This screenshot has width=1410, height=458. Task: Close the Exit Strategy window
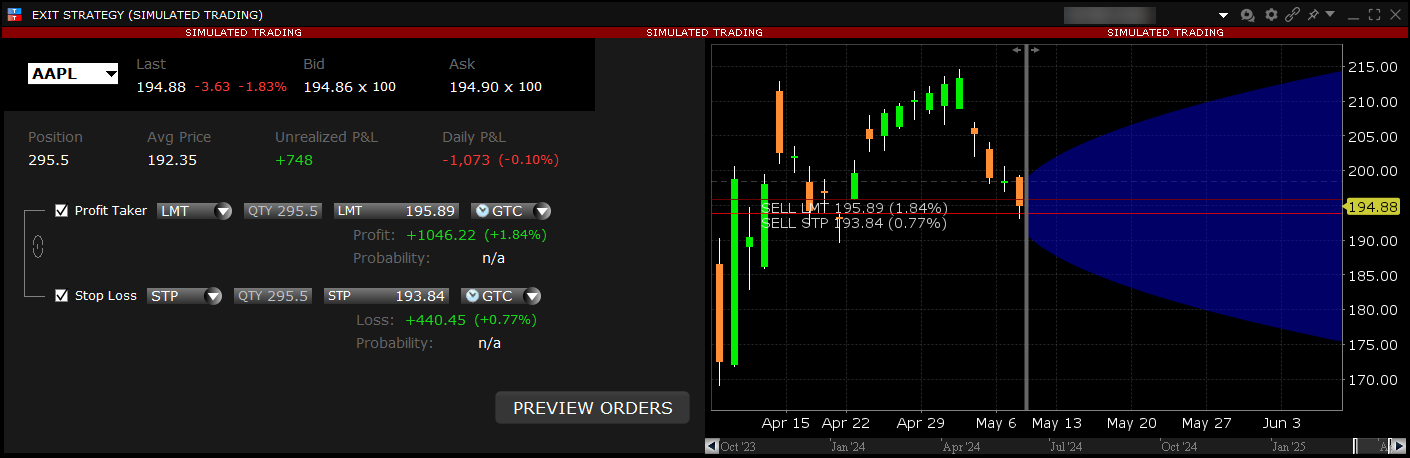point(1394,15)
